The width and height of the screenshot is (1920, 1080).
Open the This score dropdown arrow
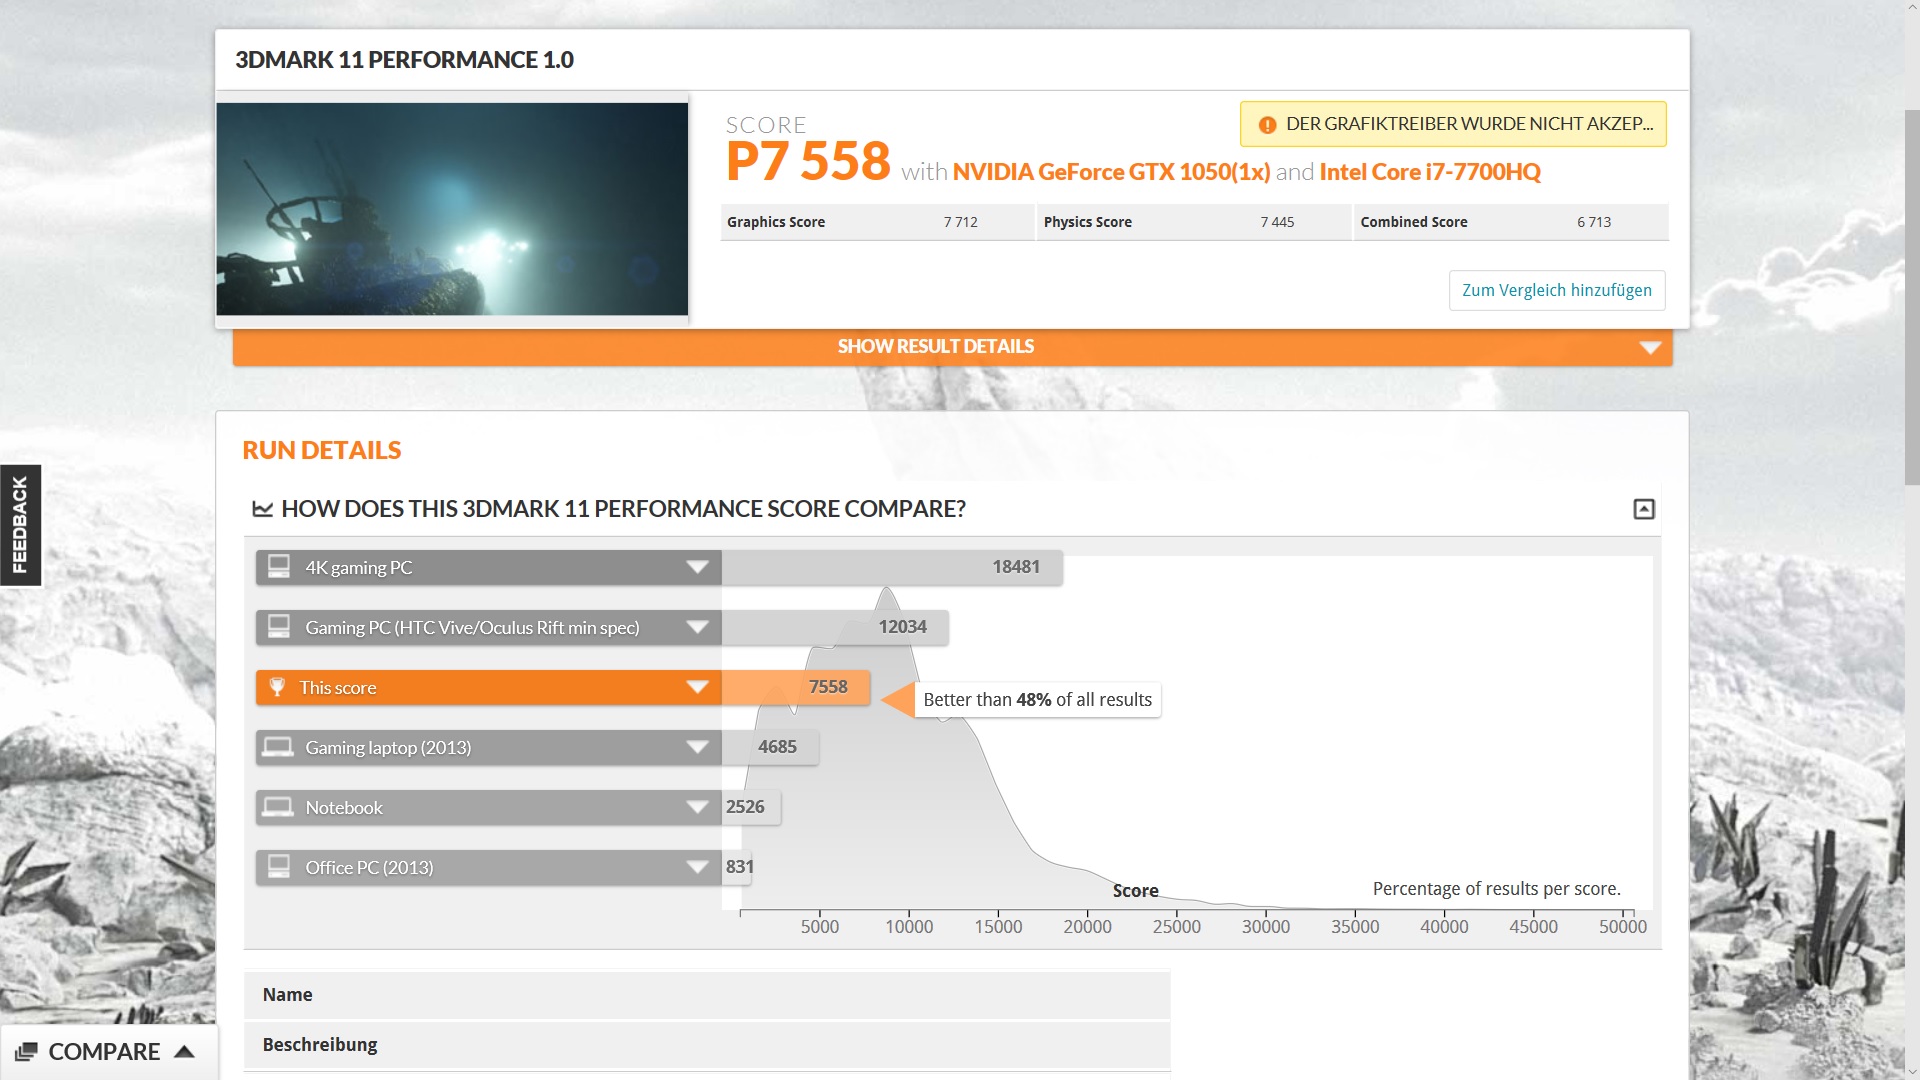(x=697, y=687)
